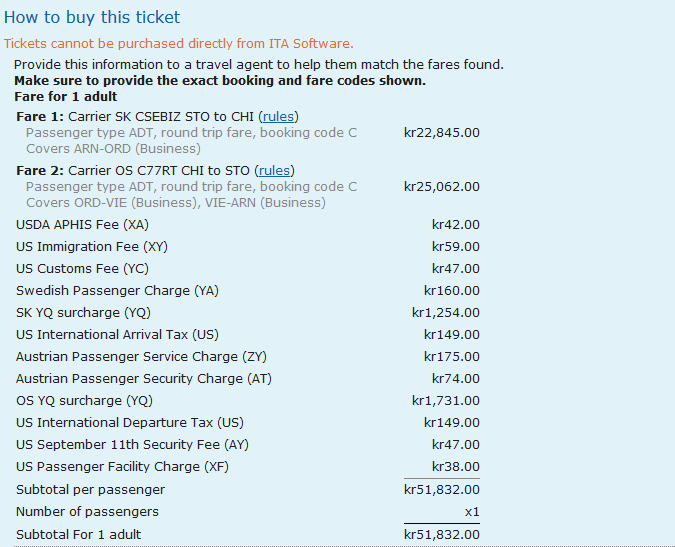Select the Fare 2 price kr25,062.00
This screenshot has height=547, width=675.
pyautogui.click(x=441, y=186)
